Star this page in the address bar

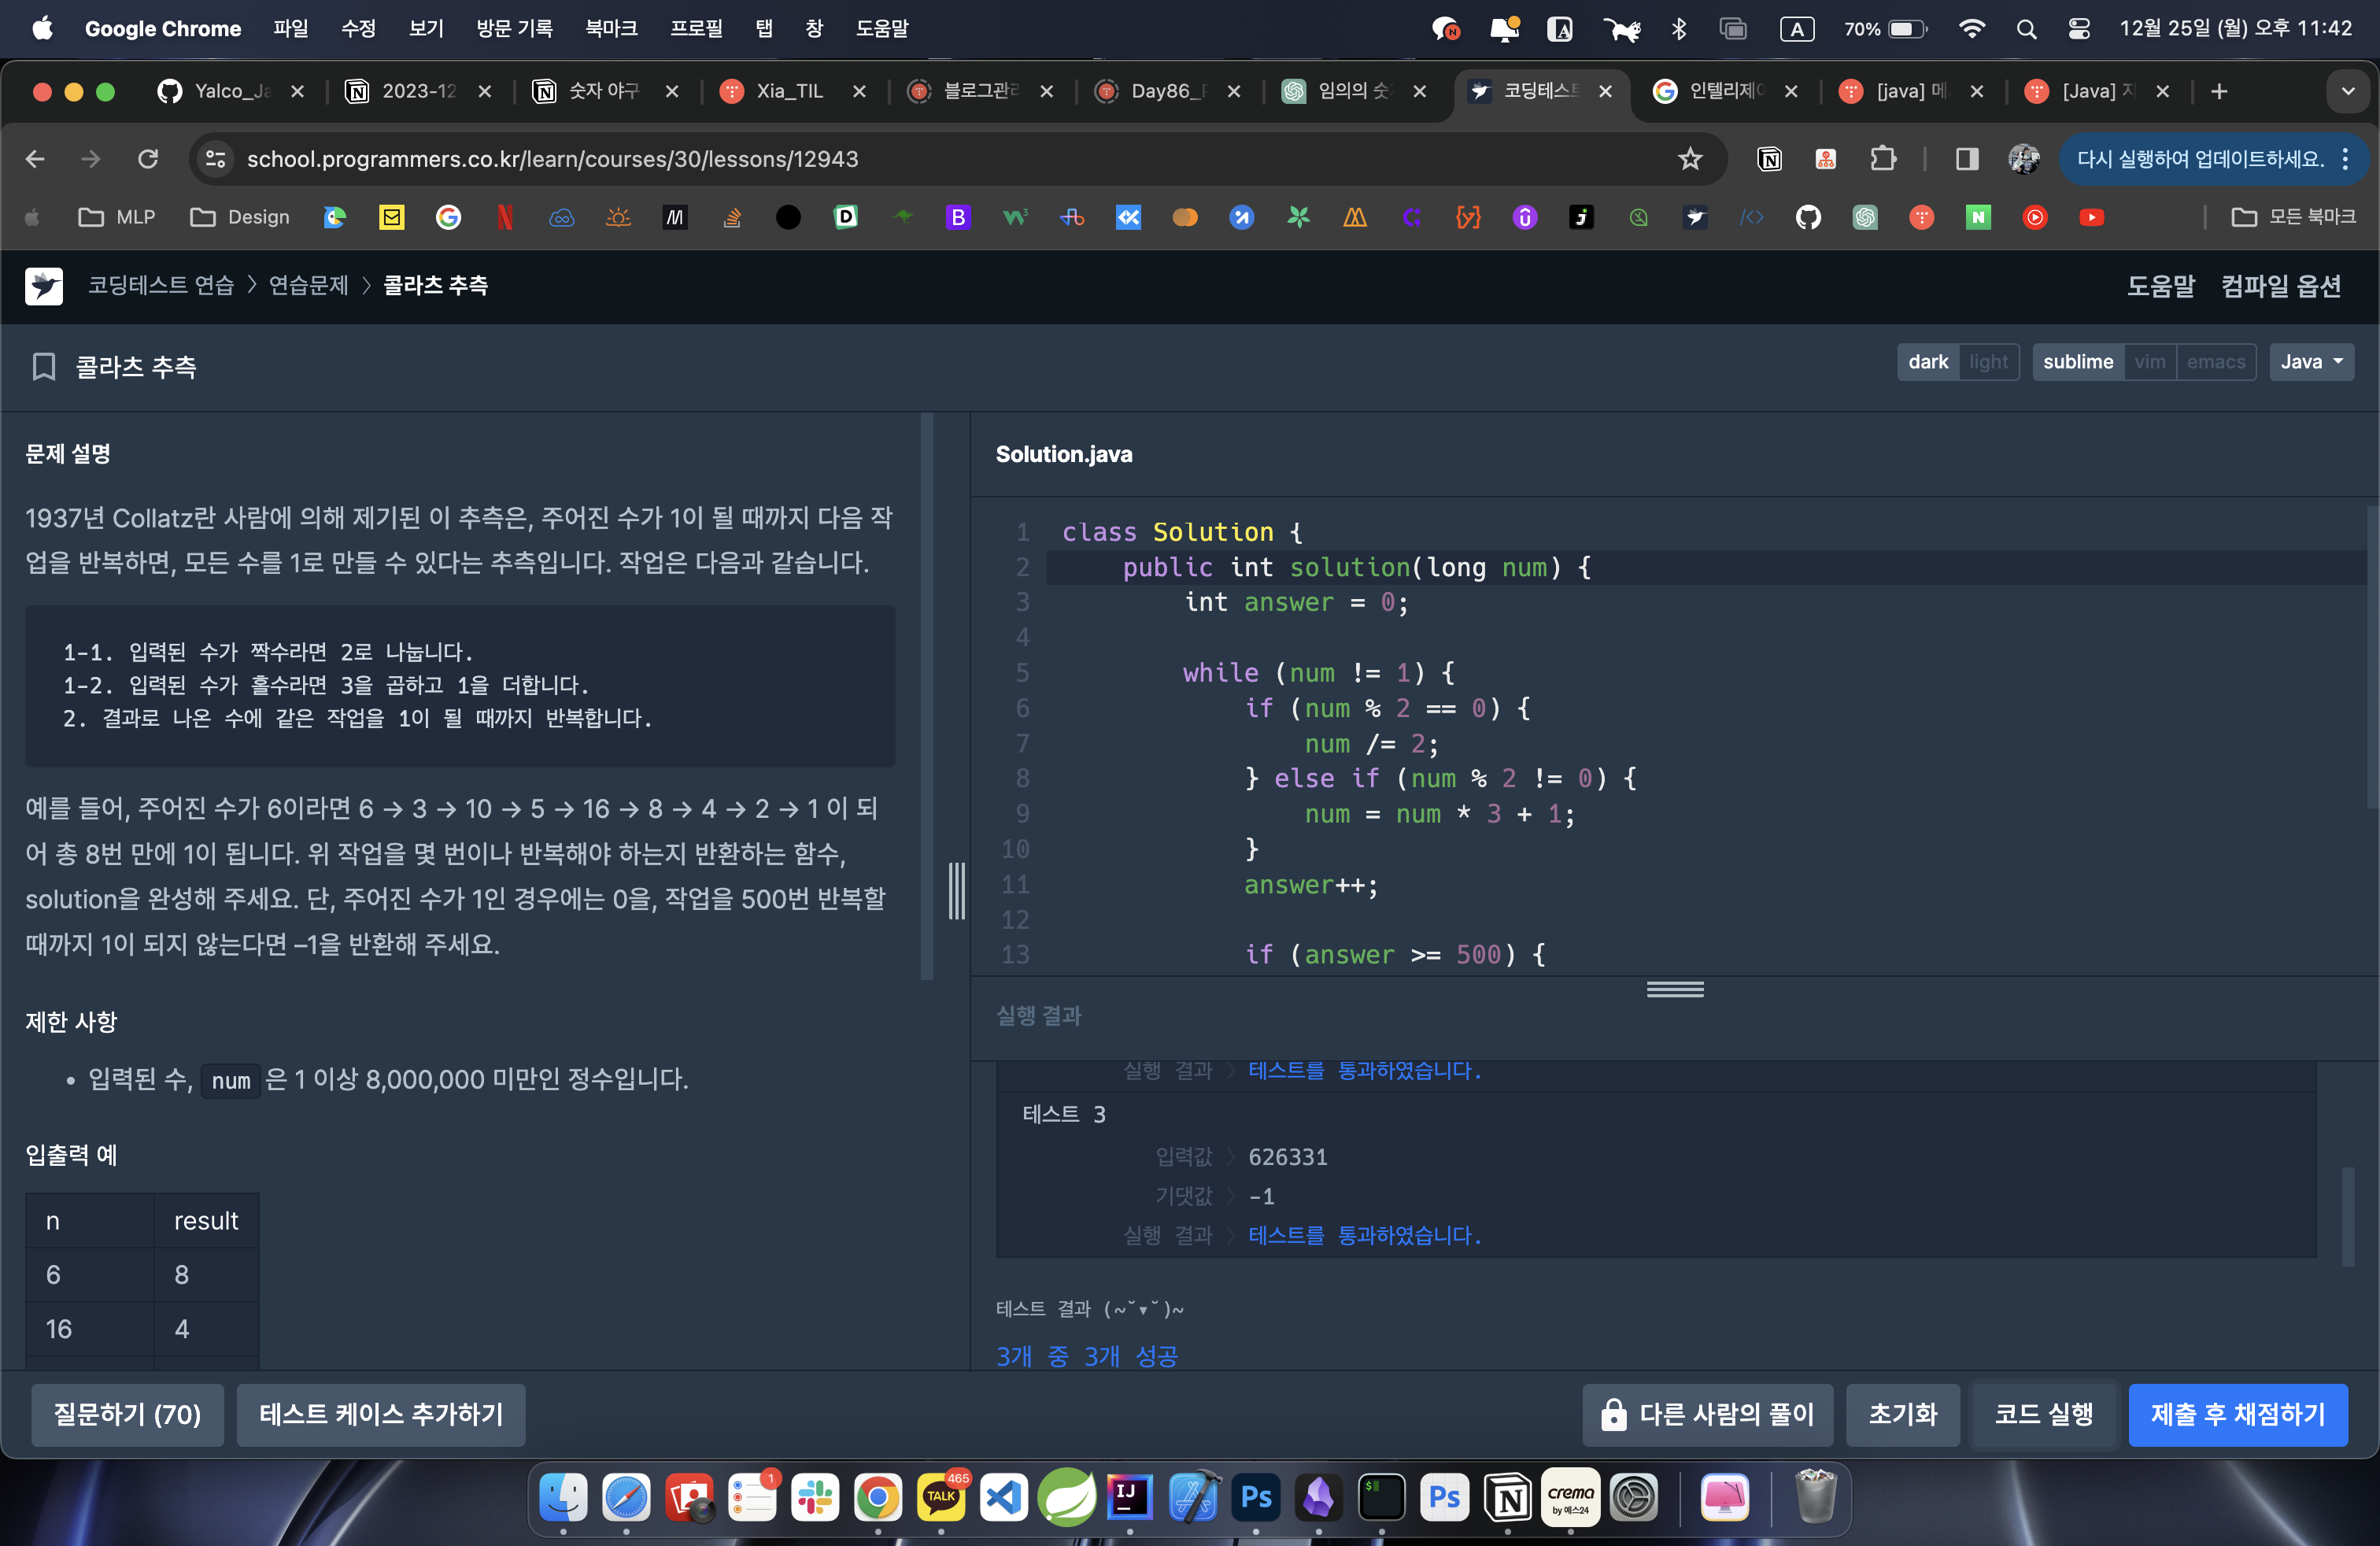(1689, 159)
